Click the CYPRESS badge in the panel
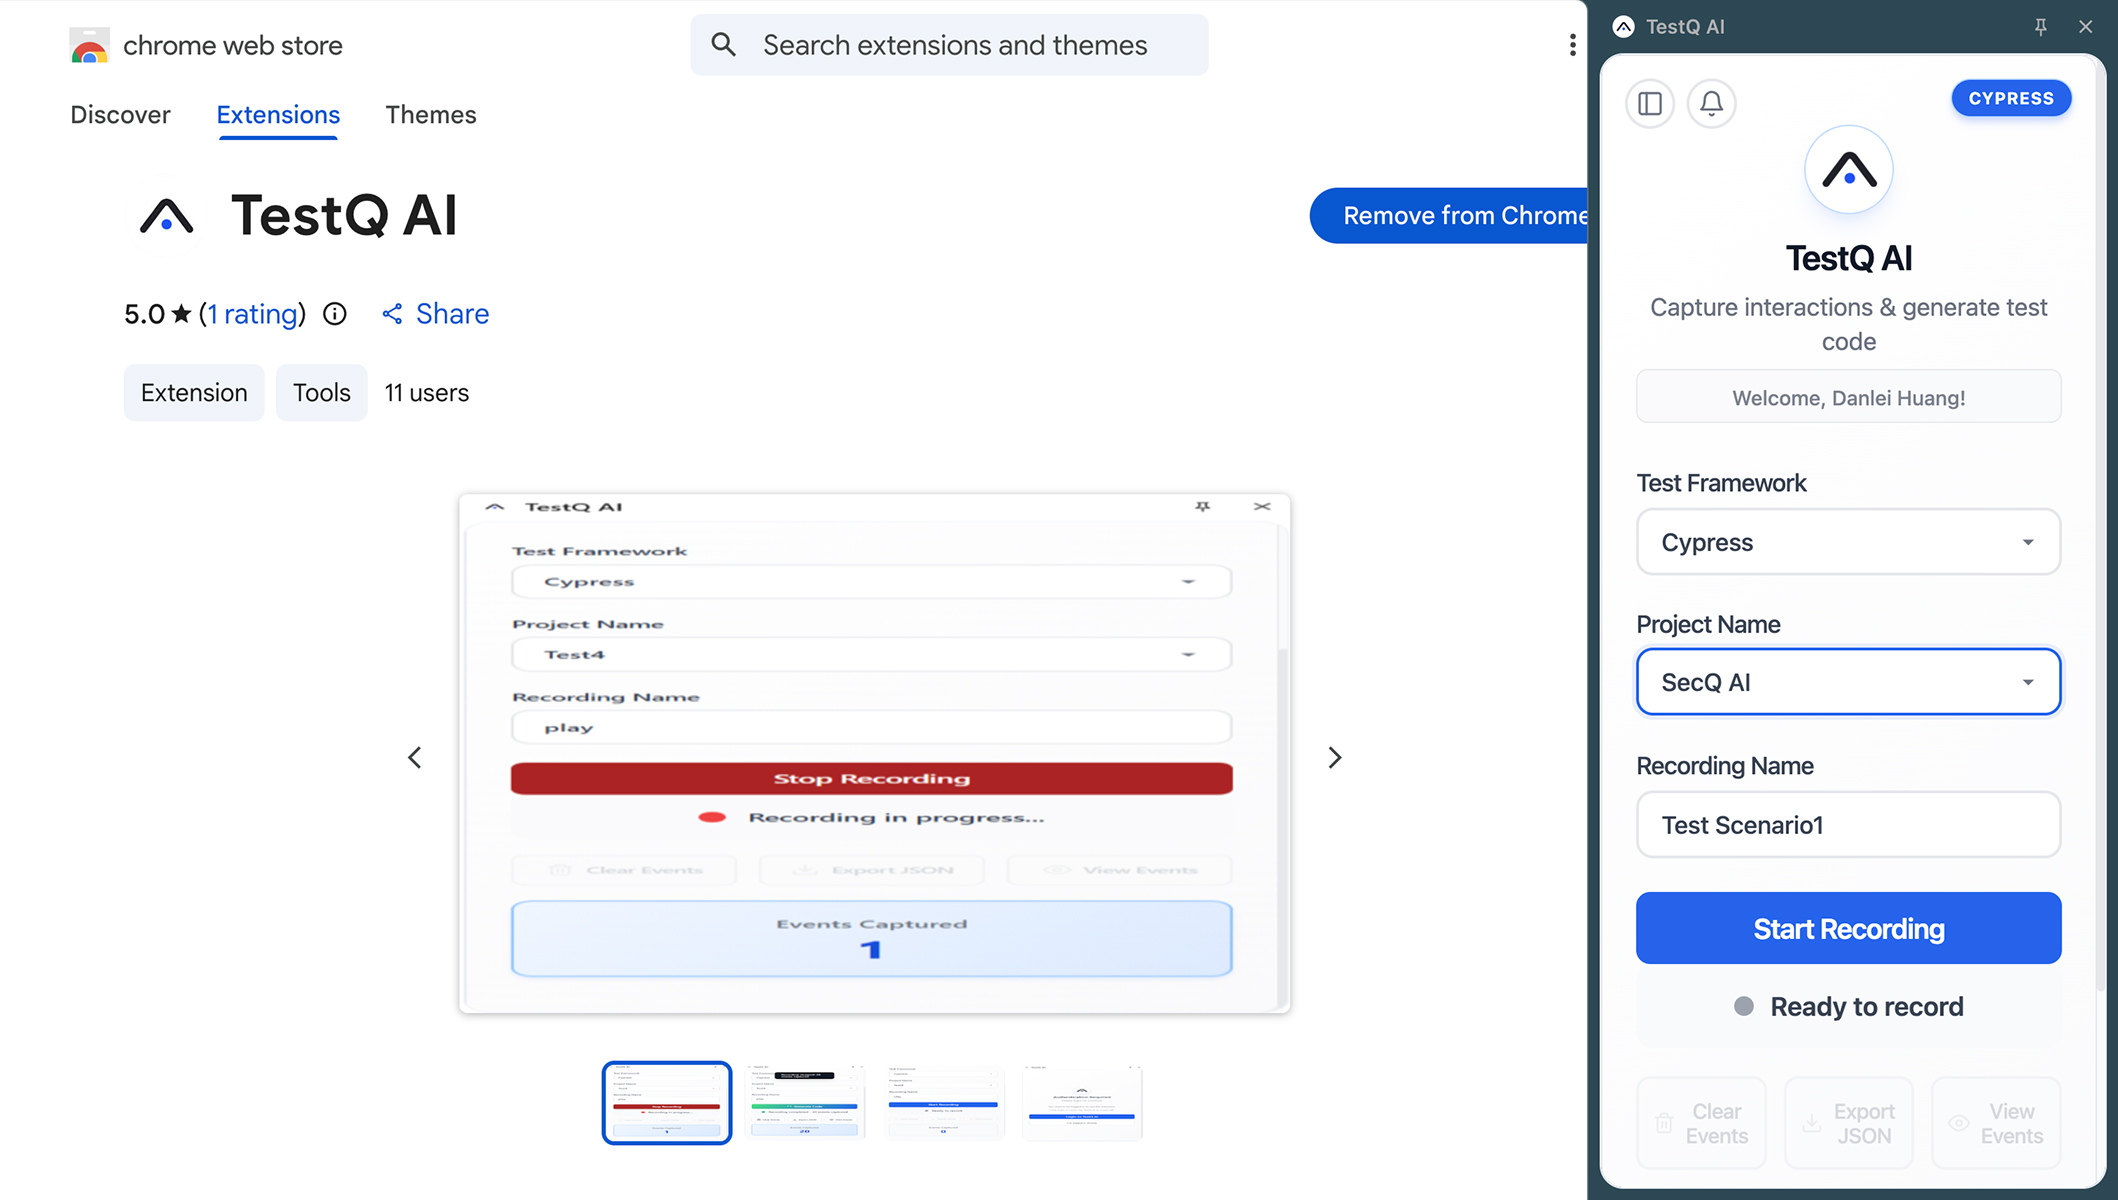This screenshot has height=1200, width=2118. point(2011,98)
